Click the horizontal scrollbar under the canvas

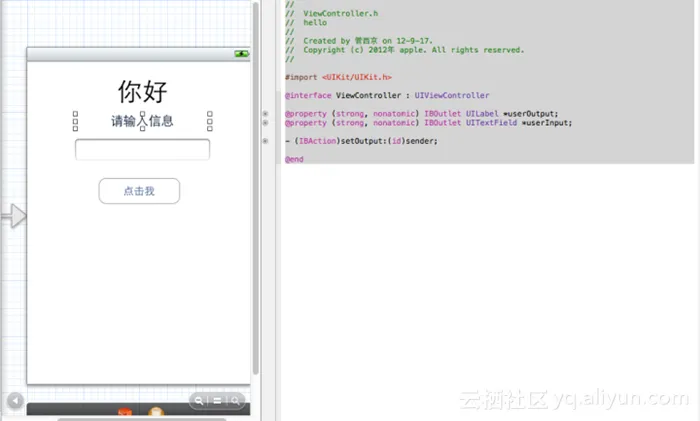click(x=142, y=419)
